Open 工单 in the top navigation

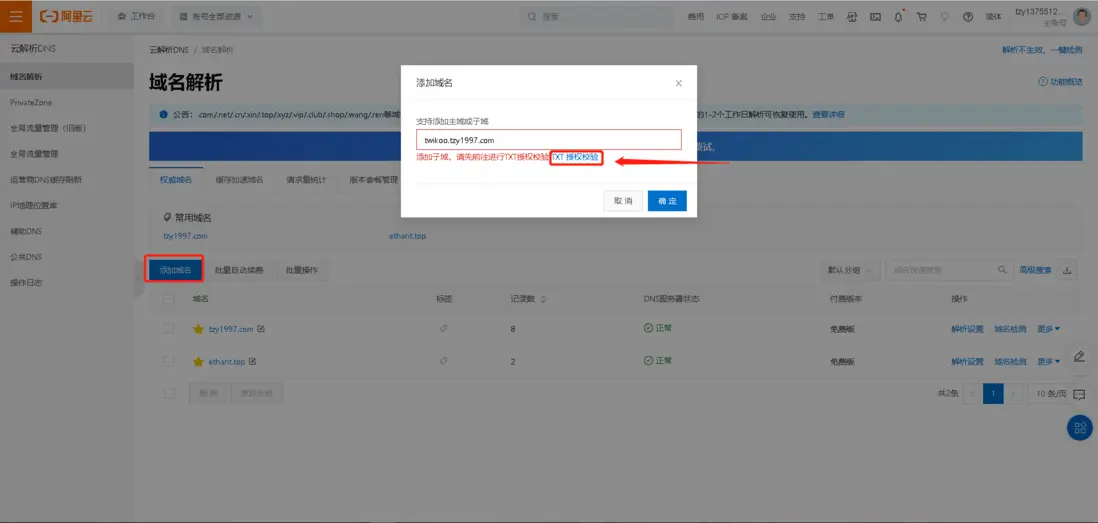(826, 17)
